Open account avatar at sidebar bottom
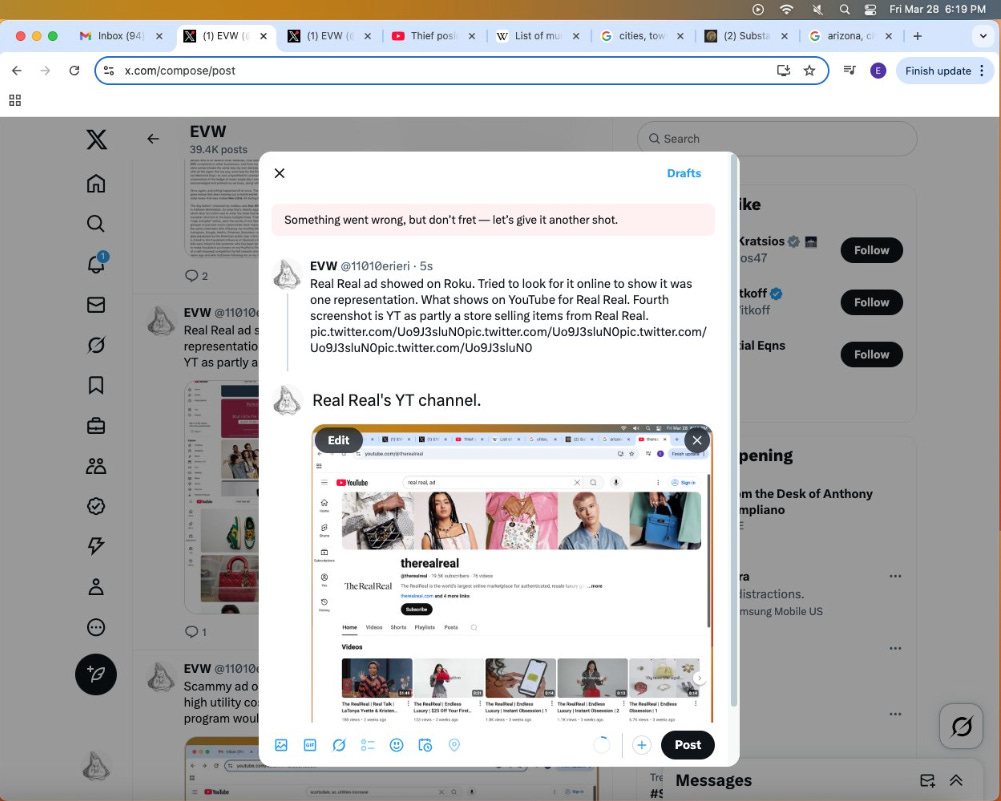Viewport: 1001px width, 801px height. [96, 766]
